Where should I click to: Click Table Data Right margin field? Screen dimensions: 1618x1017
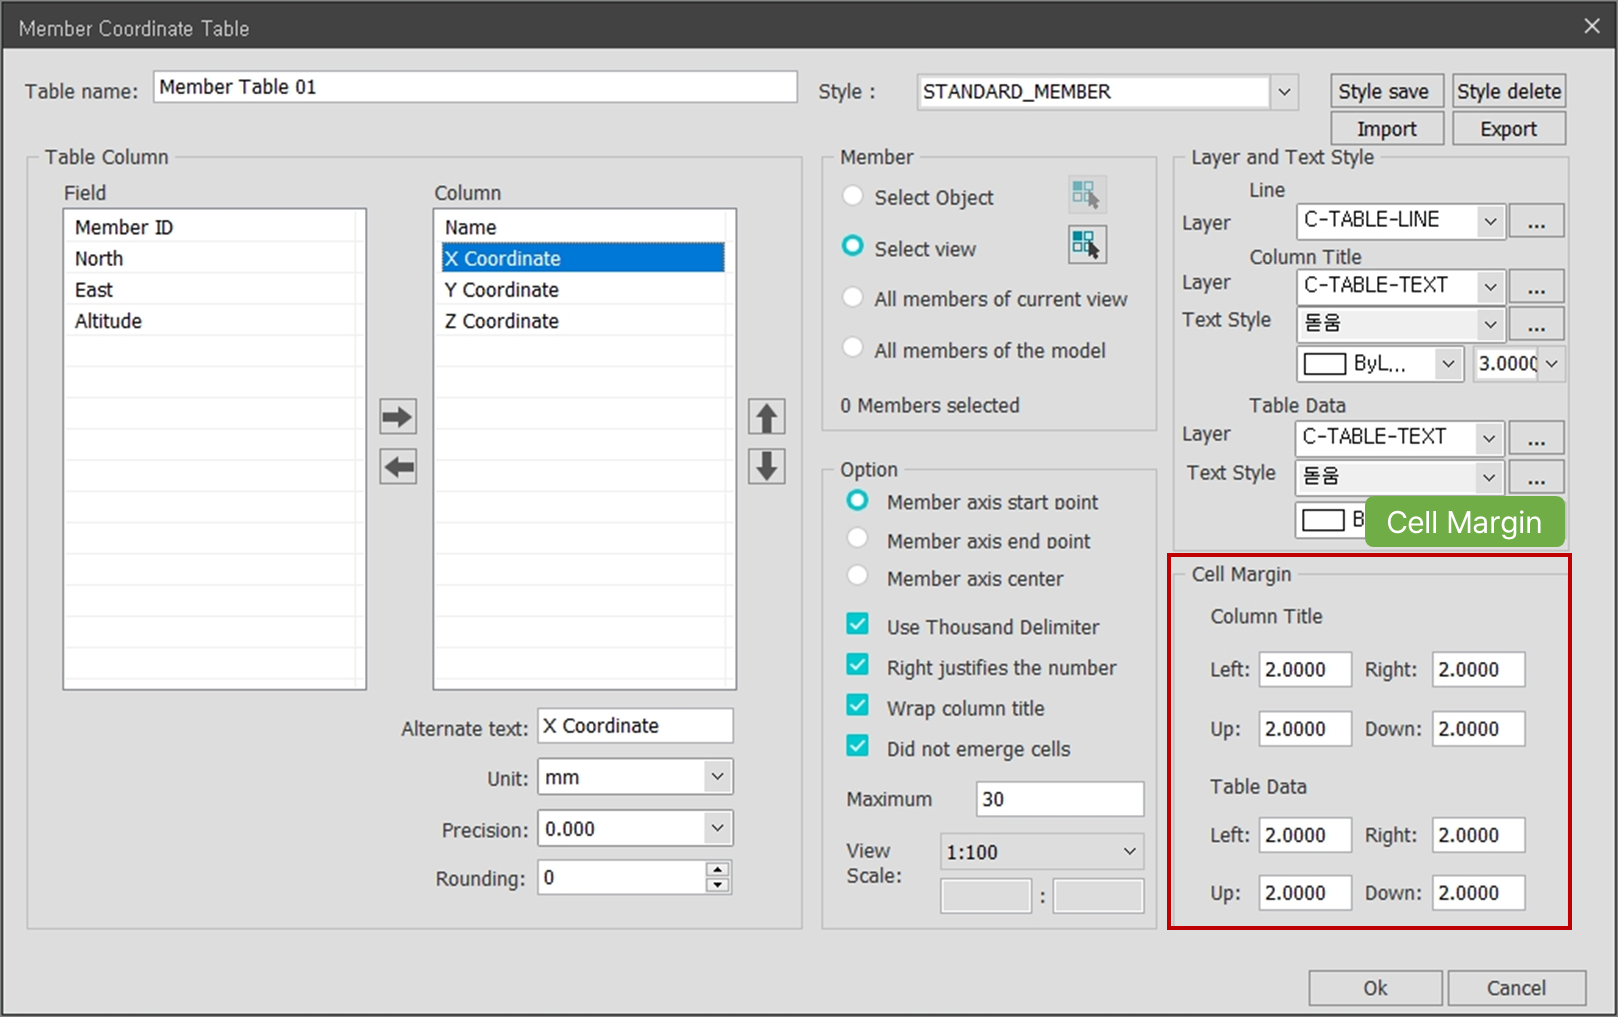click(x=1478, y=835)
